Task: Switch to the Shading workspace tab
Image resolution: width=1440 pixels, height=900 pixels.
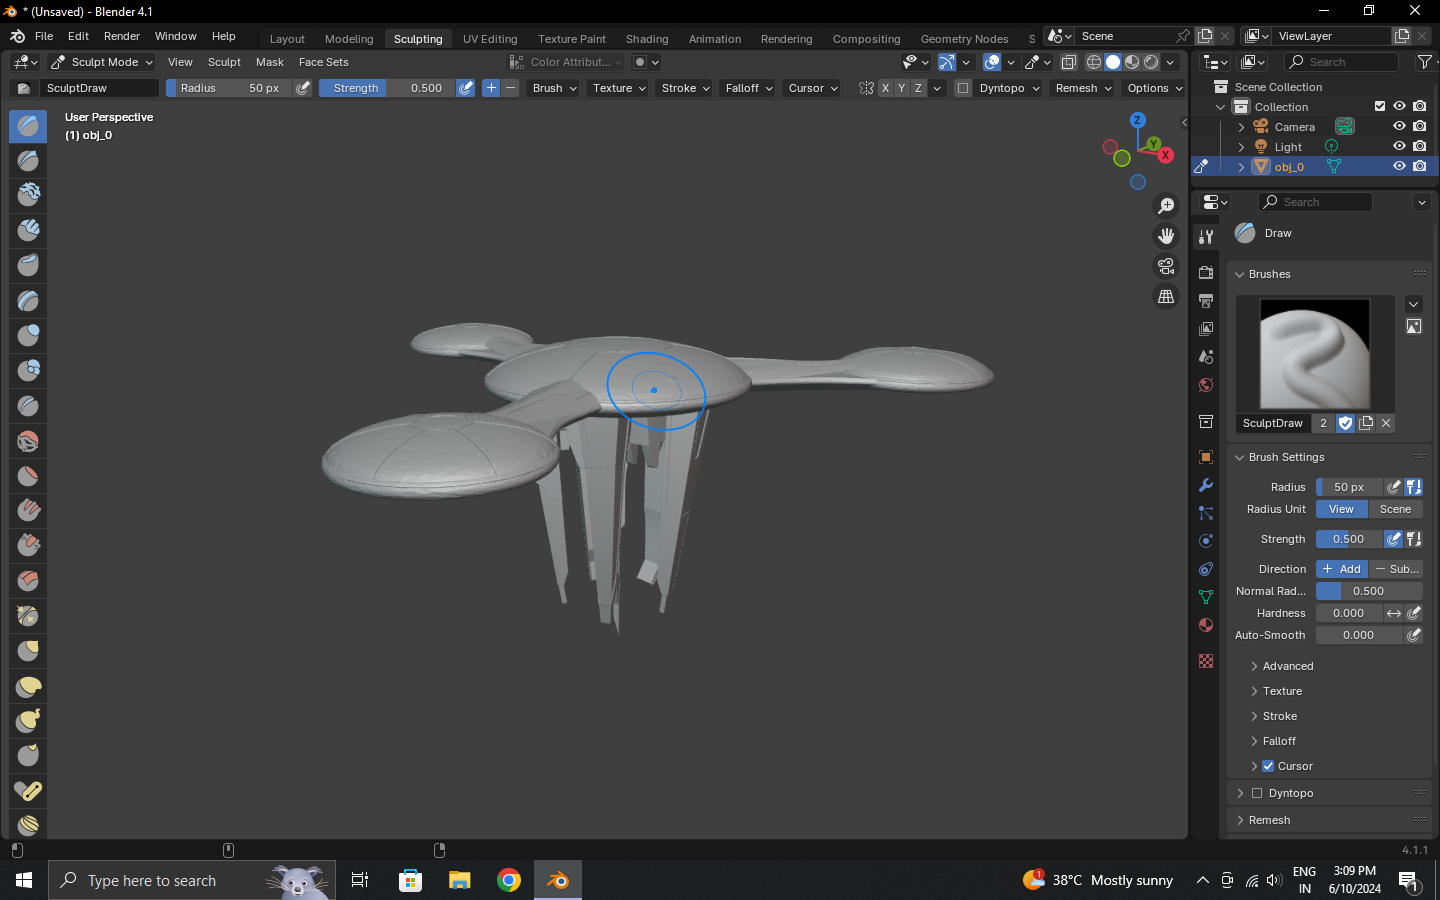Action: point(647,39)
